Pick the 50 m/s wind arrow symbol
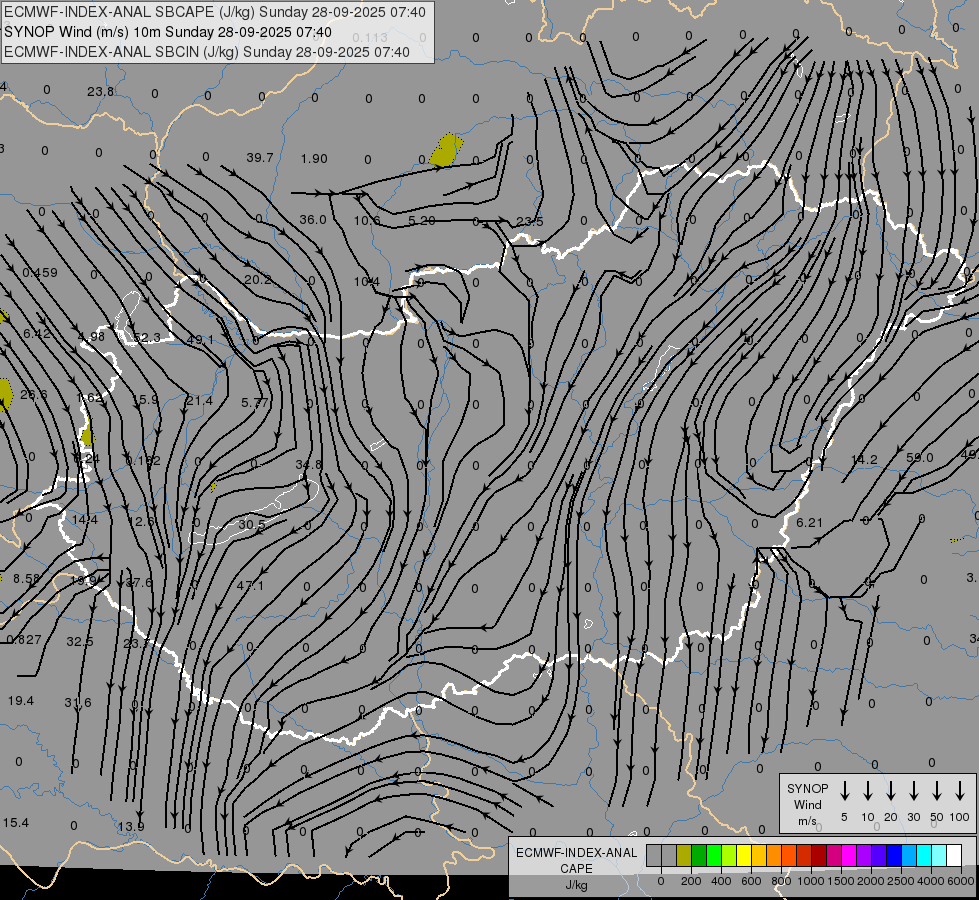Image resolution: width=979 pixels, height=900 pixels. 937,791
